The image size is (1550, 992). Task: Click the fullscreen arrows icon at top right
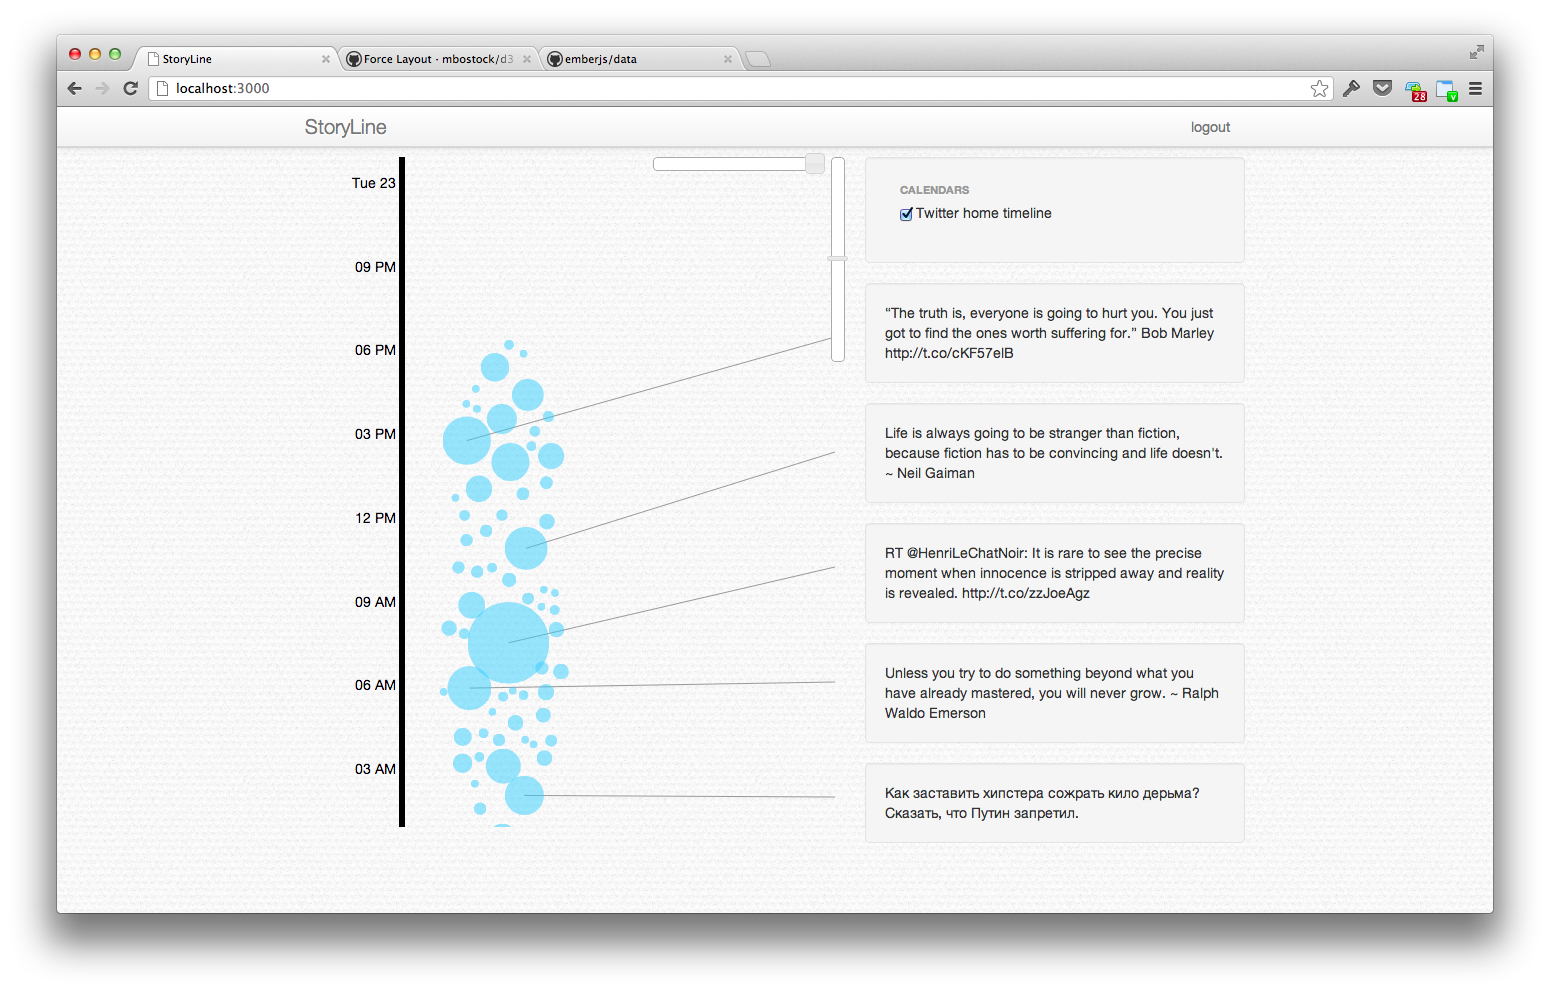1476,52
